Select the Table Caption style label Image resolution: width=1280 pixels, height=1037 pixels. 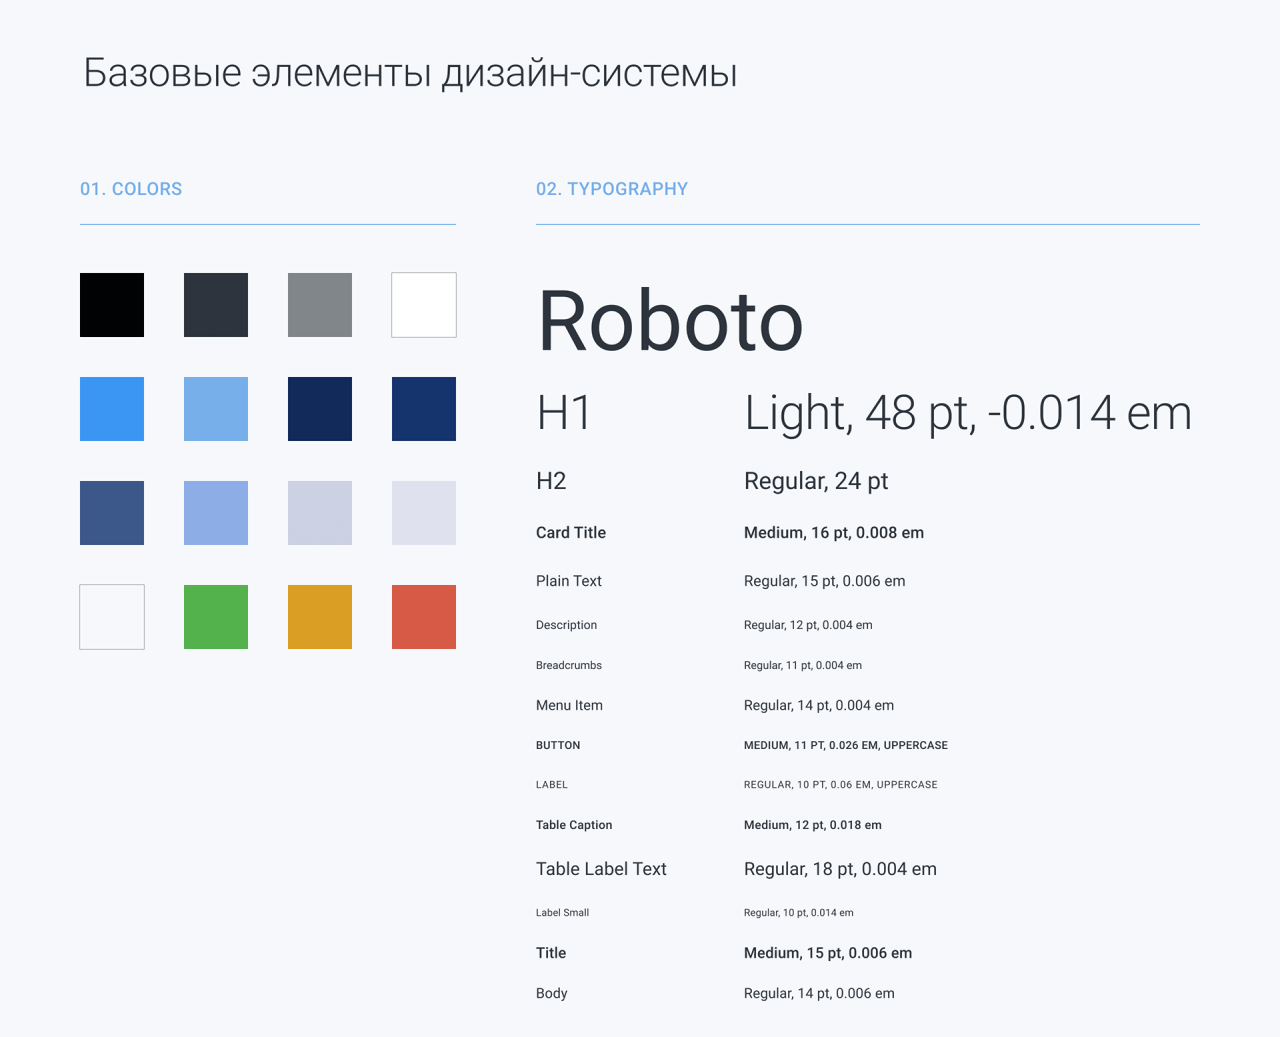coord(574,825)
